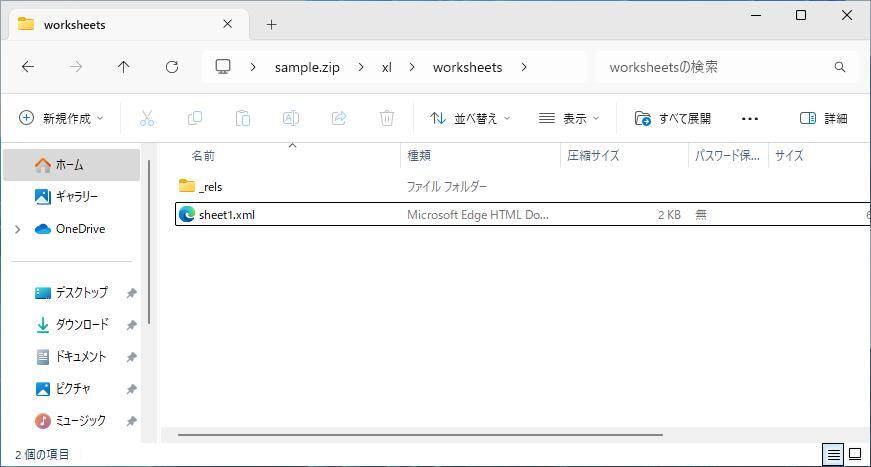871x467 pixels.
Task: Expand chevron after xl breadcrumb
Action: [x=412, y=67]
